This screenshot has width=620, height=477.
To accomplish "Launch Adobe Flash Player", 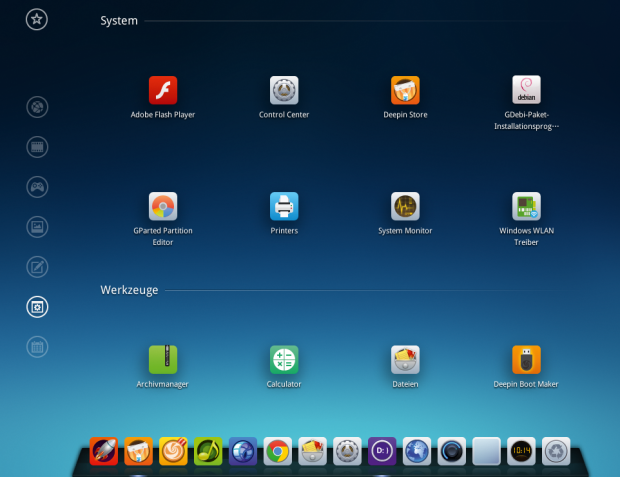I will tap(163, 91).
